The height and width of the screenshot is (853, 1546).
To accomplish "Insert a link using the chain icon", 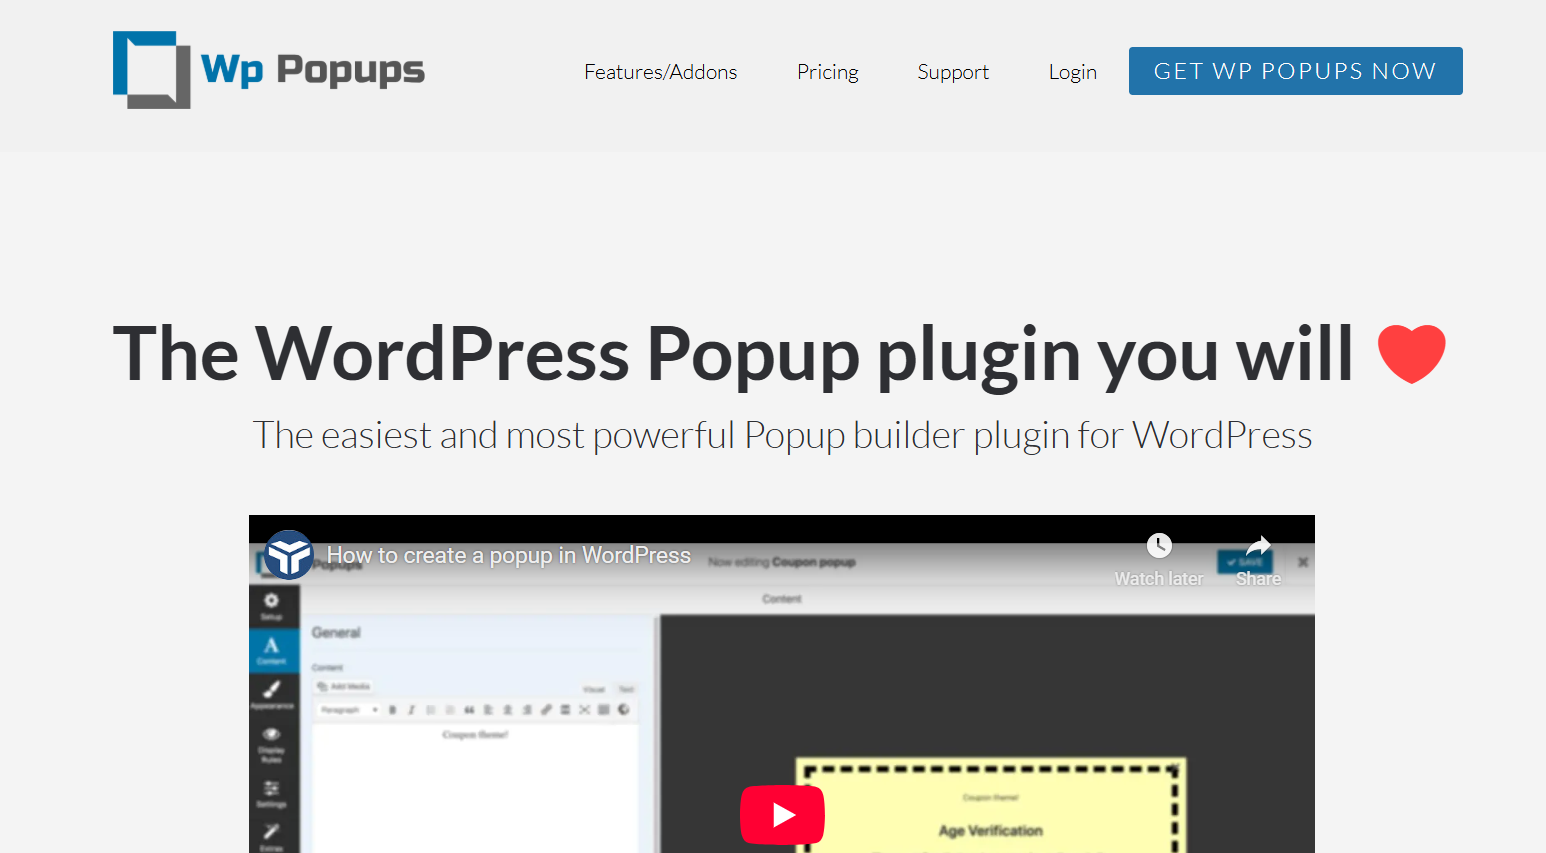I will click(546, 710).
